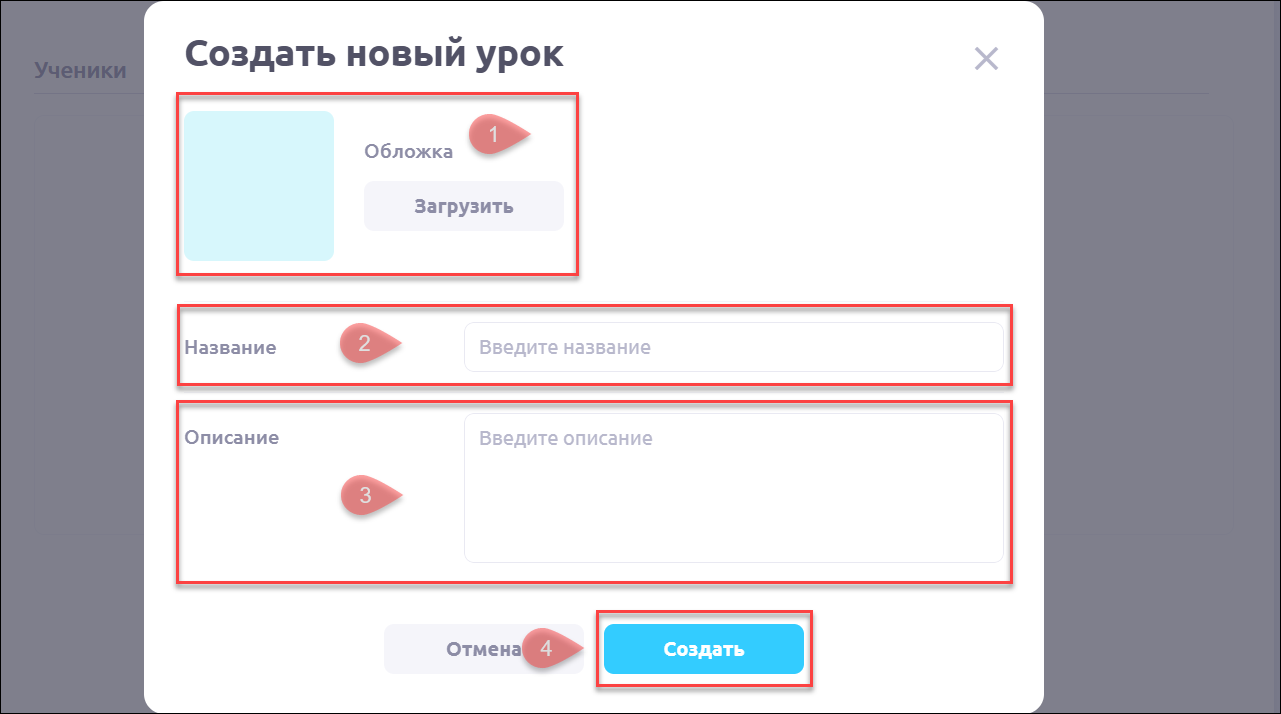Click the Обложка label text

(x=408, y=152)
